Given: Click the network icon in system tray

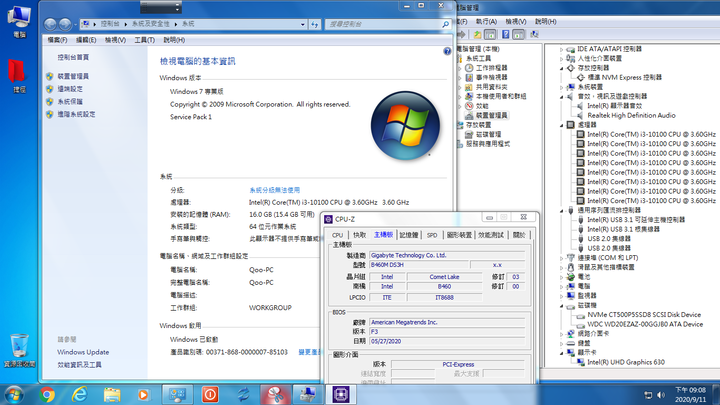Looking at the screenshot, I should pos(648,395).
